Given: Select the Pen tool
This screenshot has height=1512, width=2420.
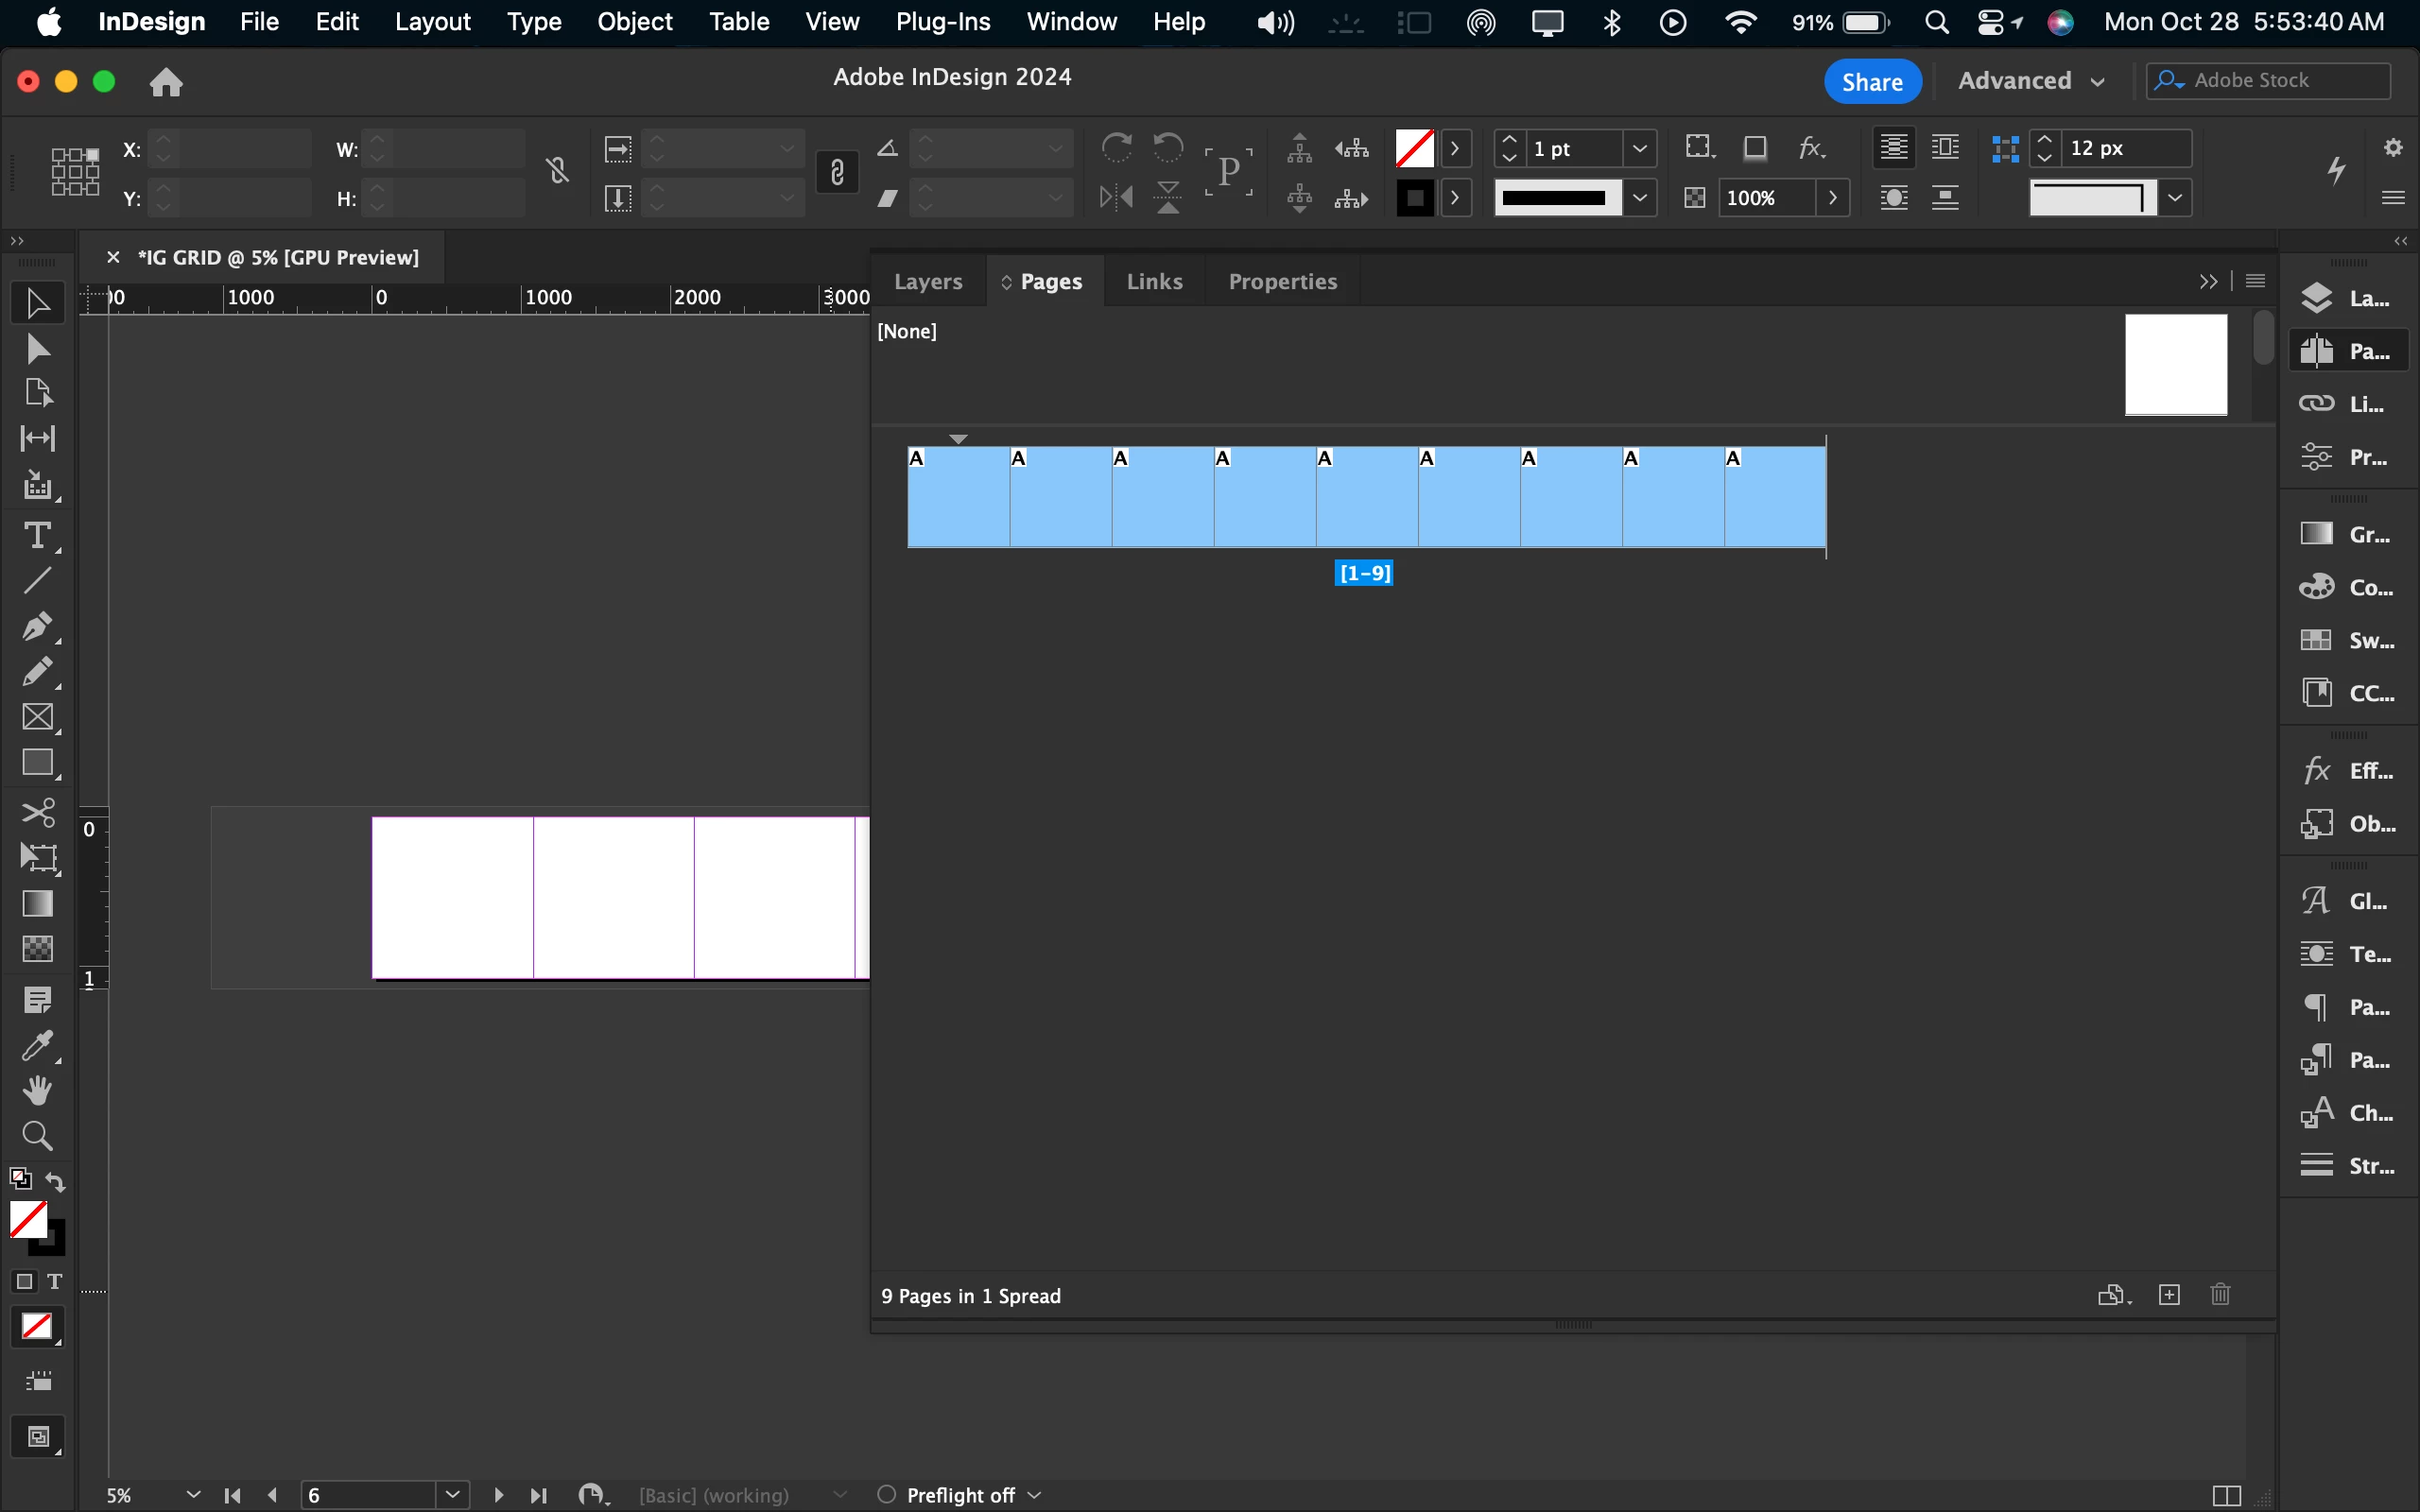Looking at the screenshot, I should pyautogui.click(x=37, y=627).
